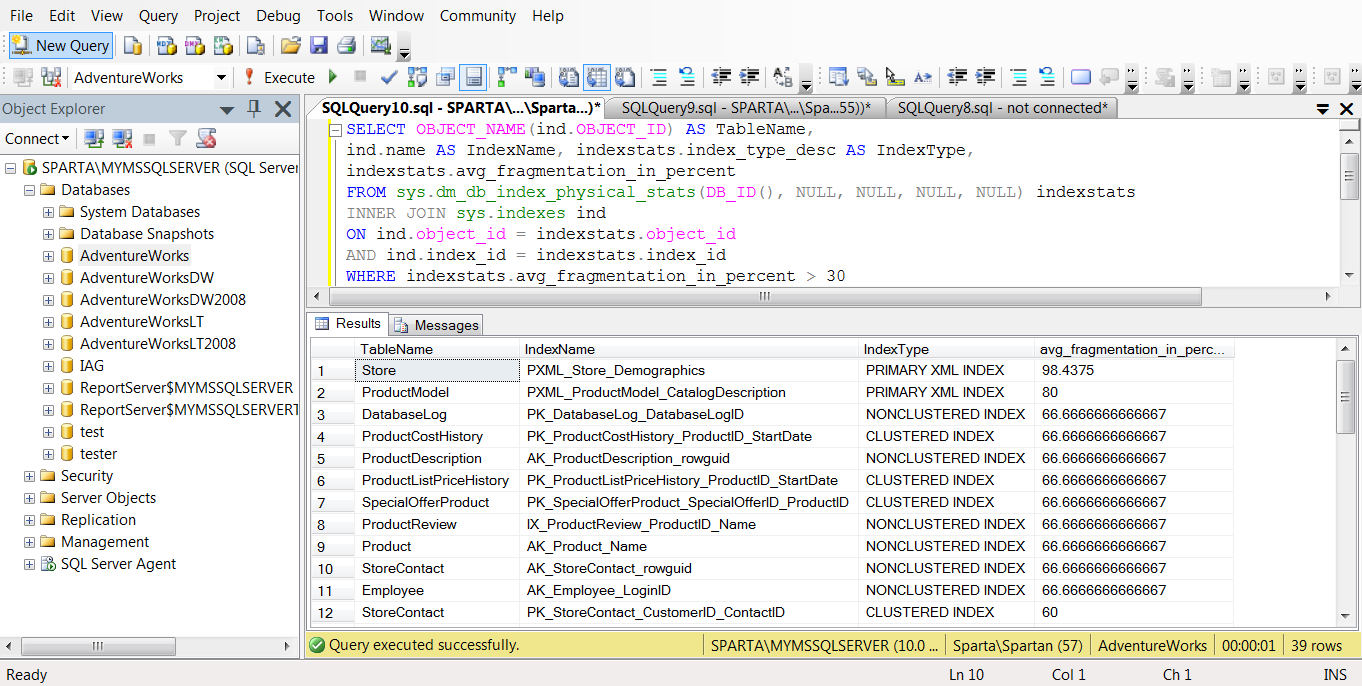
Task: Expand the AdventureWorksDW2008 database node
Action: pos(48,300)
